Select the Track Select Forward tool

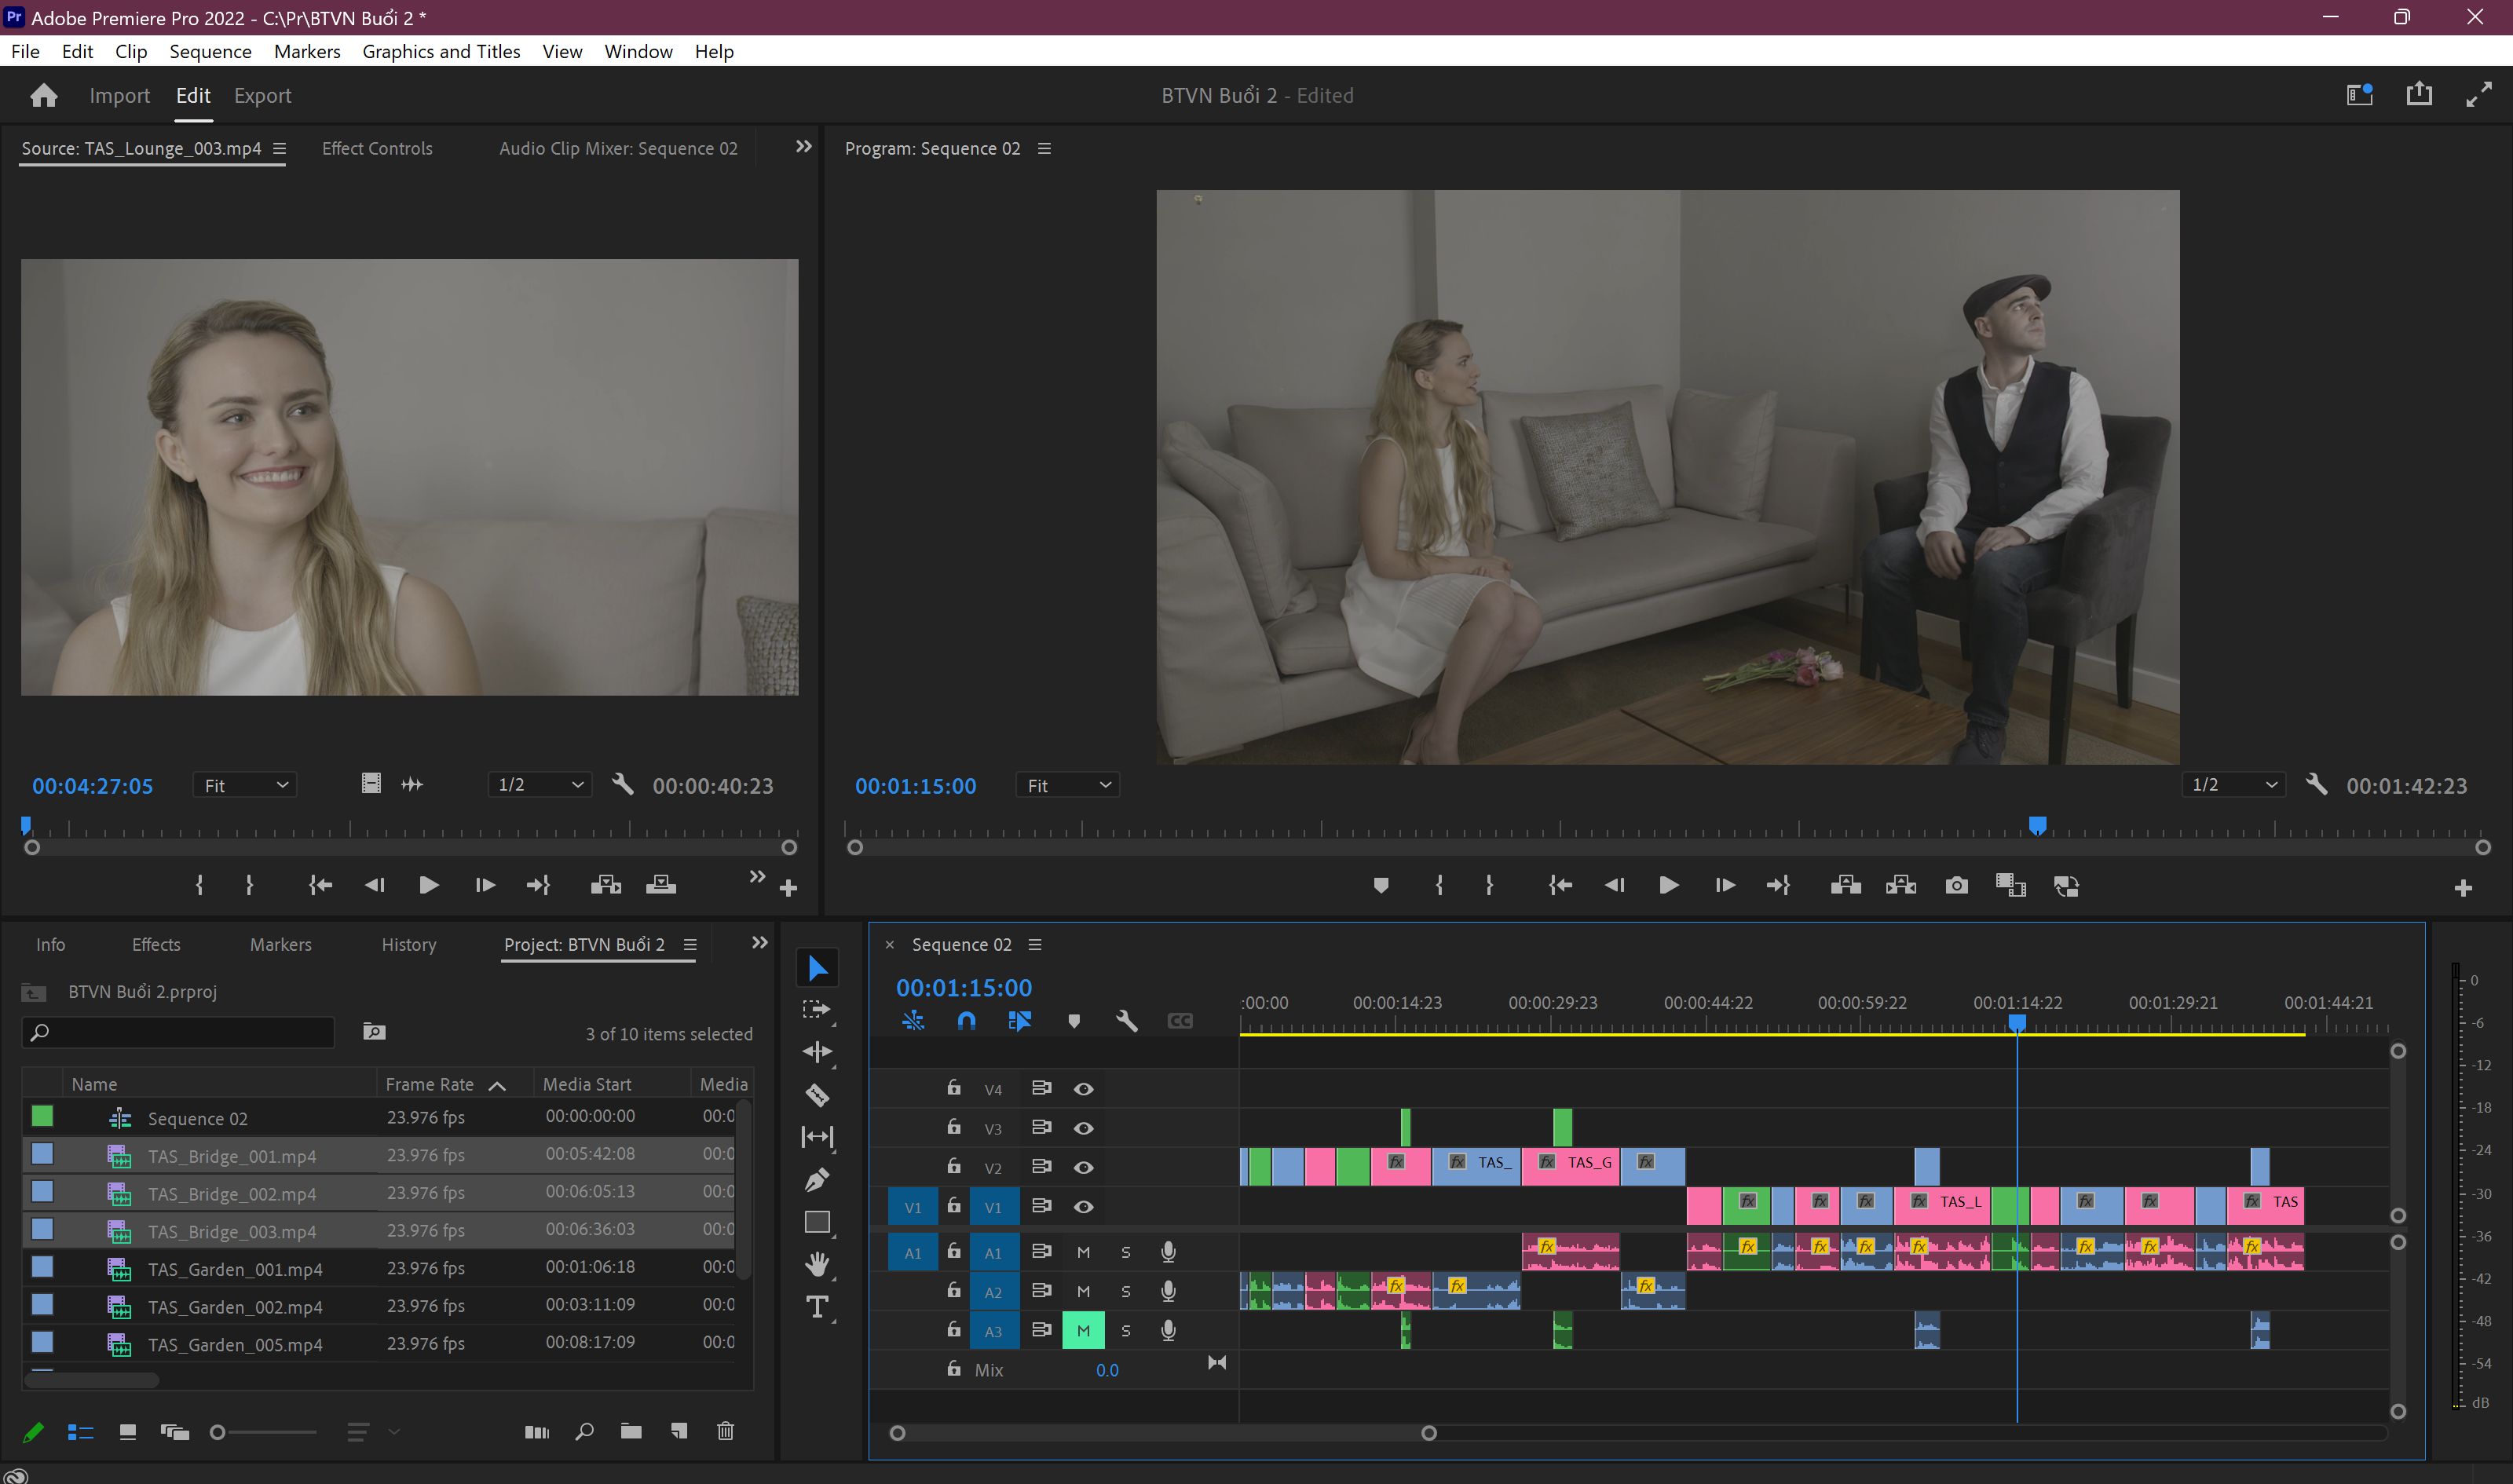pos(817,1010)
